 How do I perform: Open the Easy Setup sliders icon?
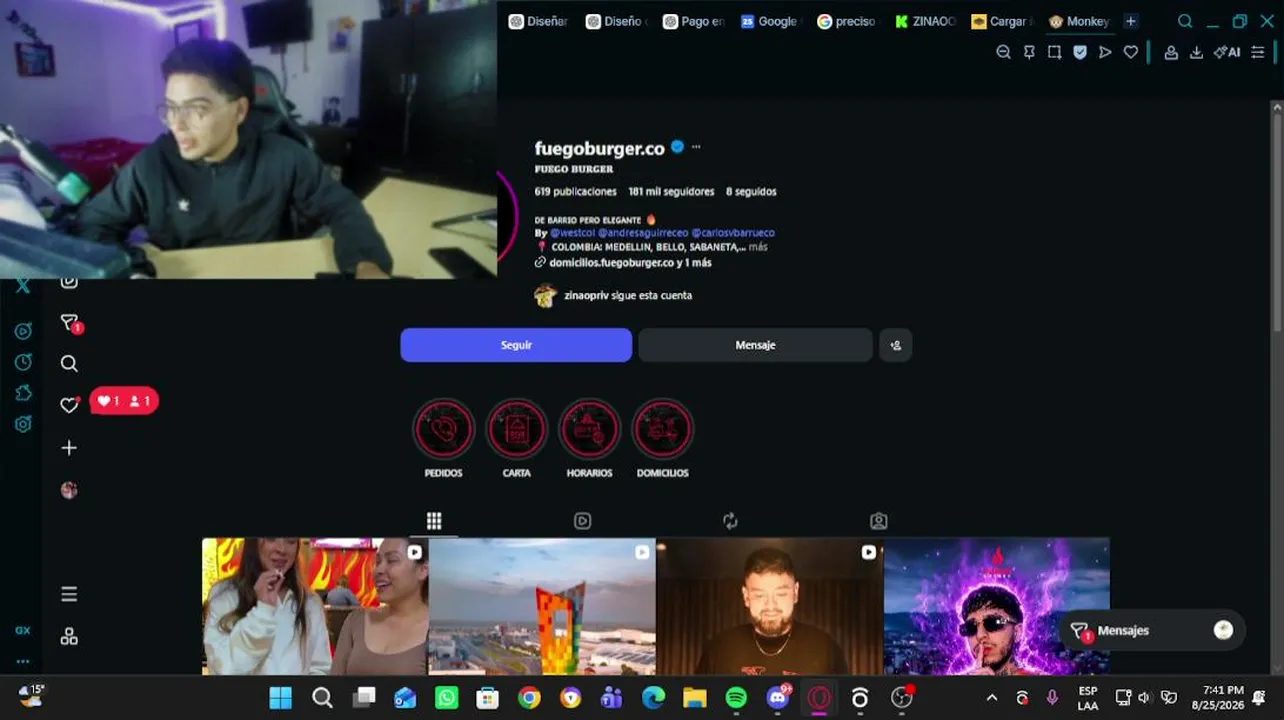pos(1258,52)
